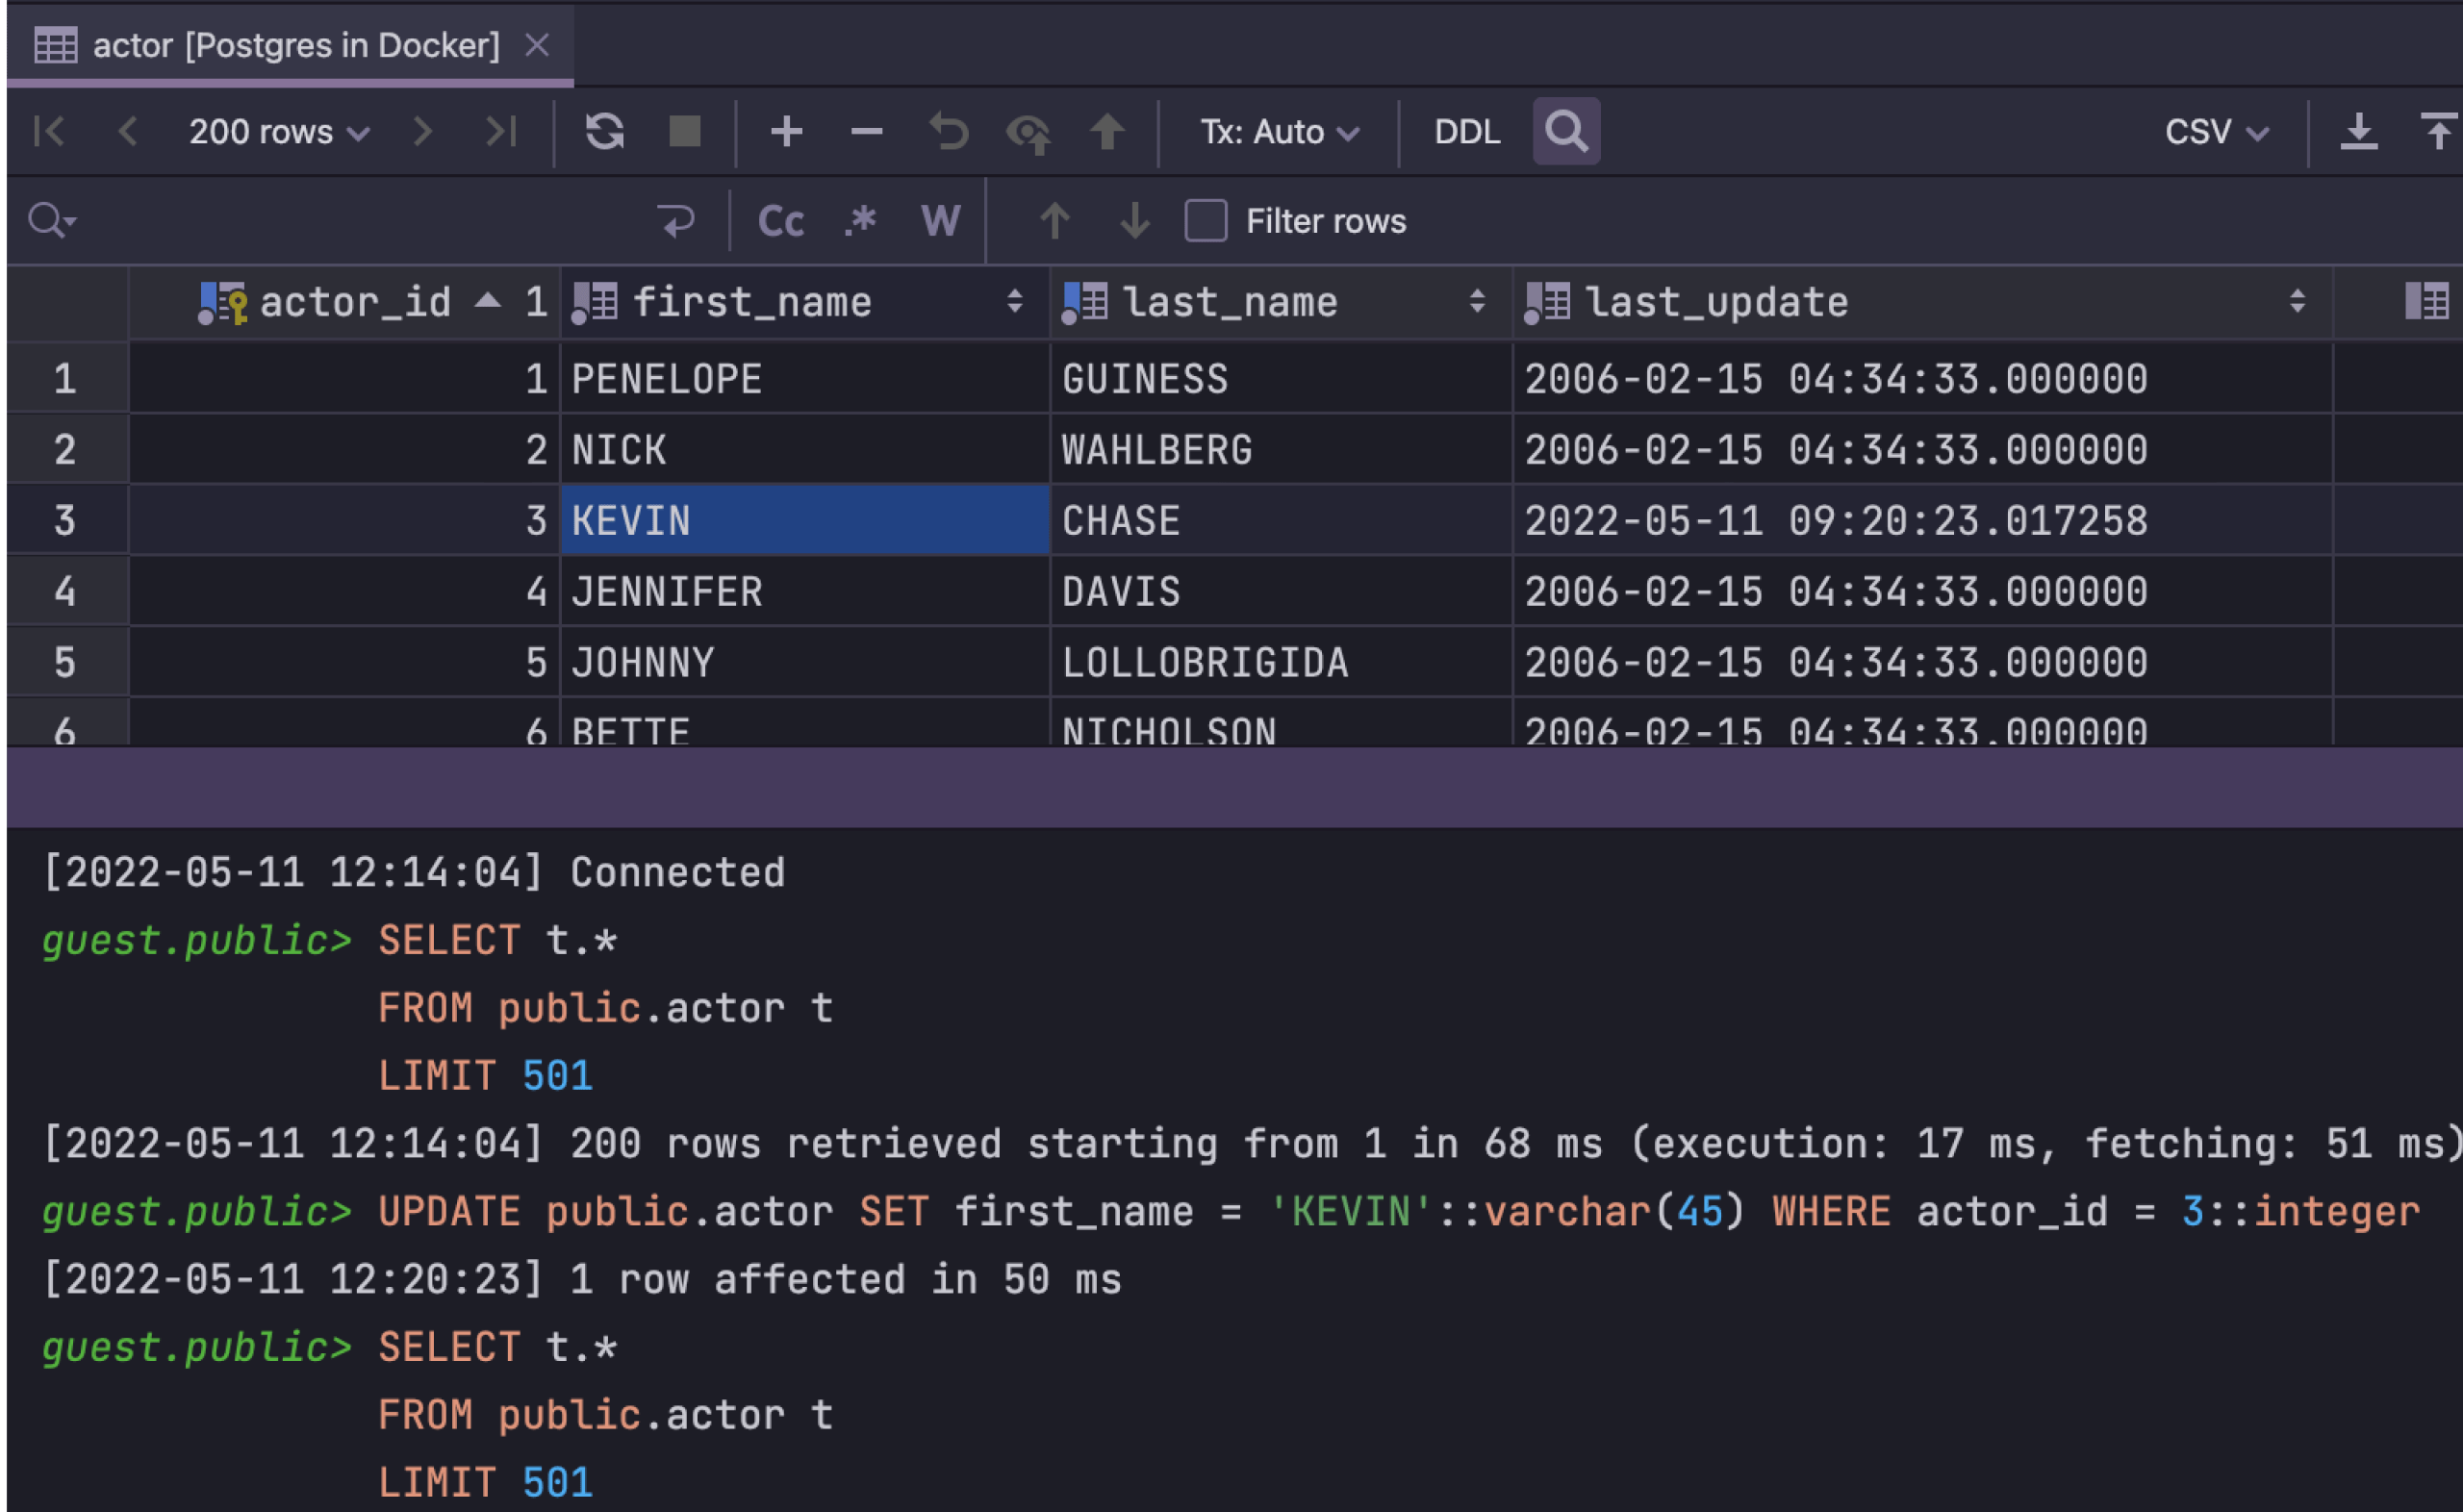The image size is (2463, 1512).
Task: Click the first_name column type icon
Action: point(594,302)
